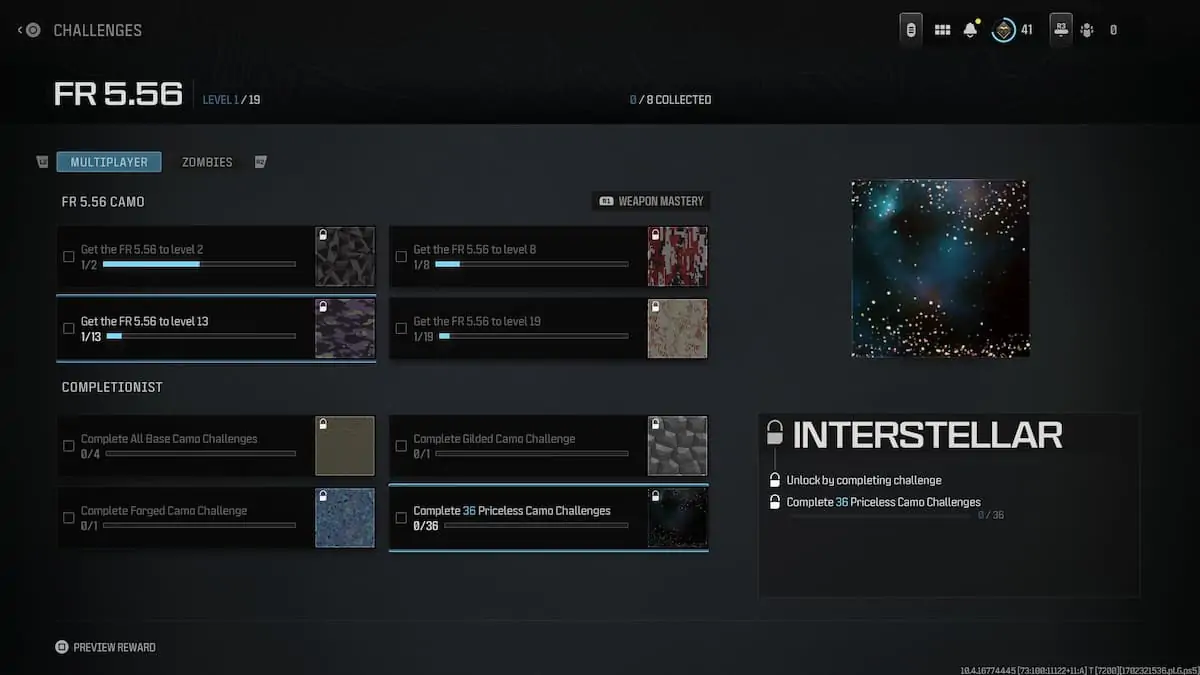Click the 0/36 progress count in challenge list
Viewport: 1200px width, 675px height.
(426, 525)
